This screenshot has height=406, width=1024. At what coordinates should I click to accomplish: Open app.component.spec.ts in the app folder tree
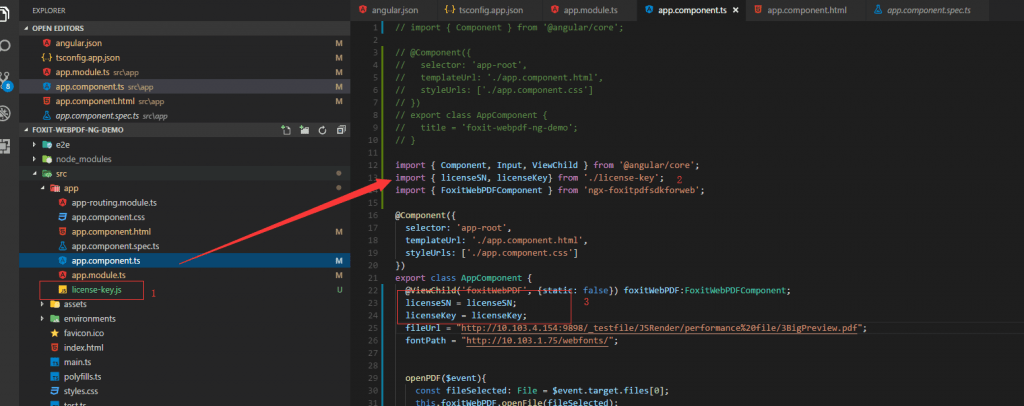point(185,246)
